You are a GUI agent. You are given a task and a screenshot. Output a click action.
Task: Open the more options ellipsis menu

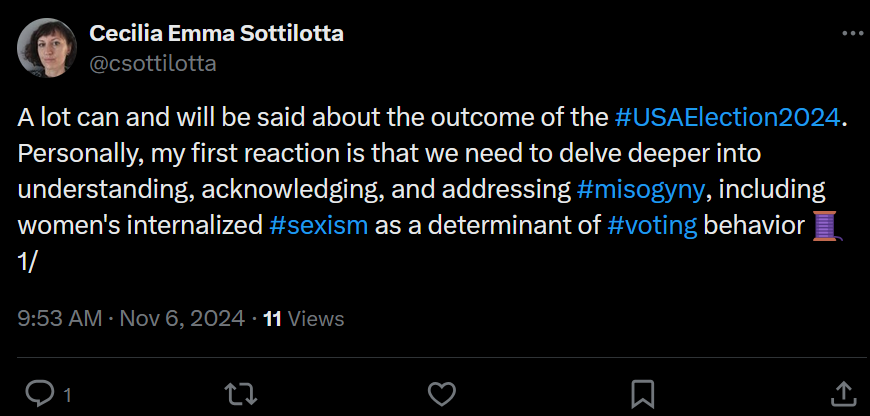[x=852, y=33]
